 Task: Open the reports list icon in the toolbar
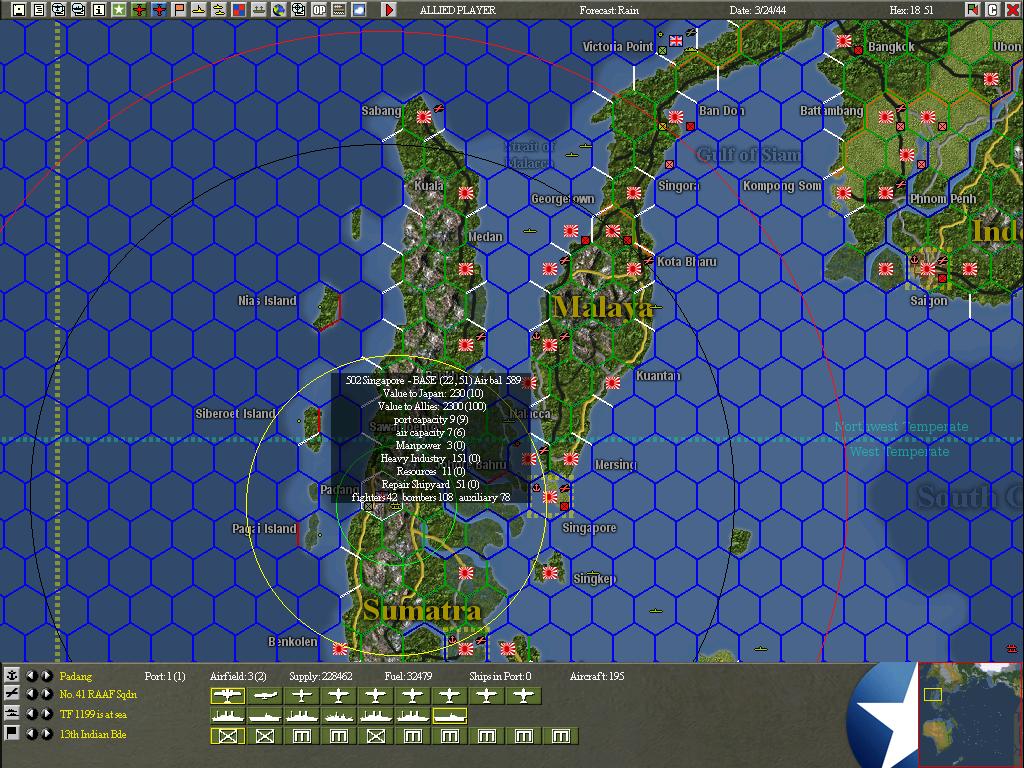39,9
